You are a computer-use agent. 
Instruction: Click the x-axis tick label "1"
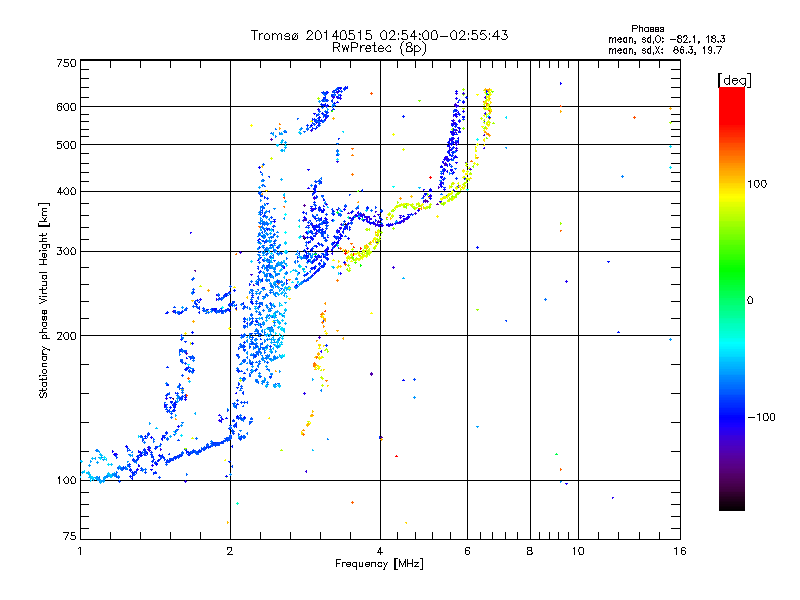click(x=80, y=551)
